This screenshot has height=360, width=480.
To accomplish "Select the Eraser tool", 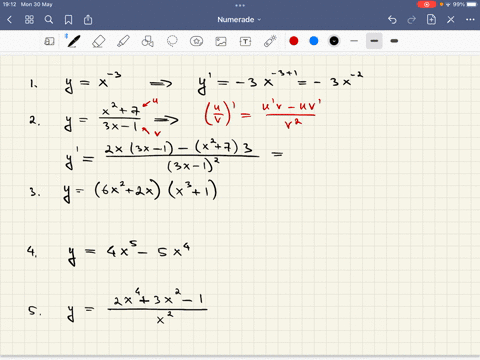I will pos(99,41).
